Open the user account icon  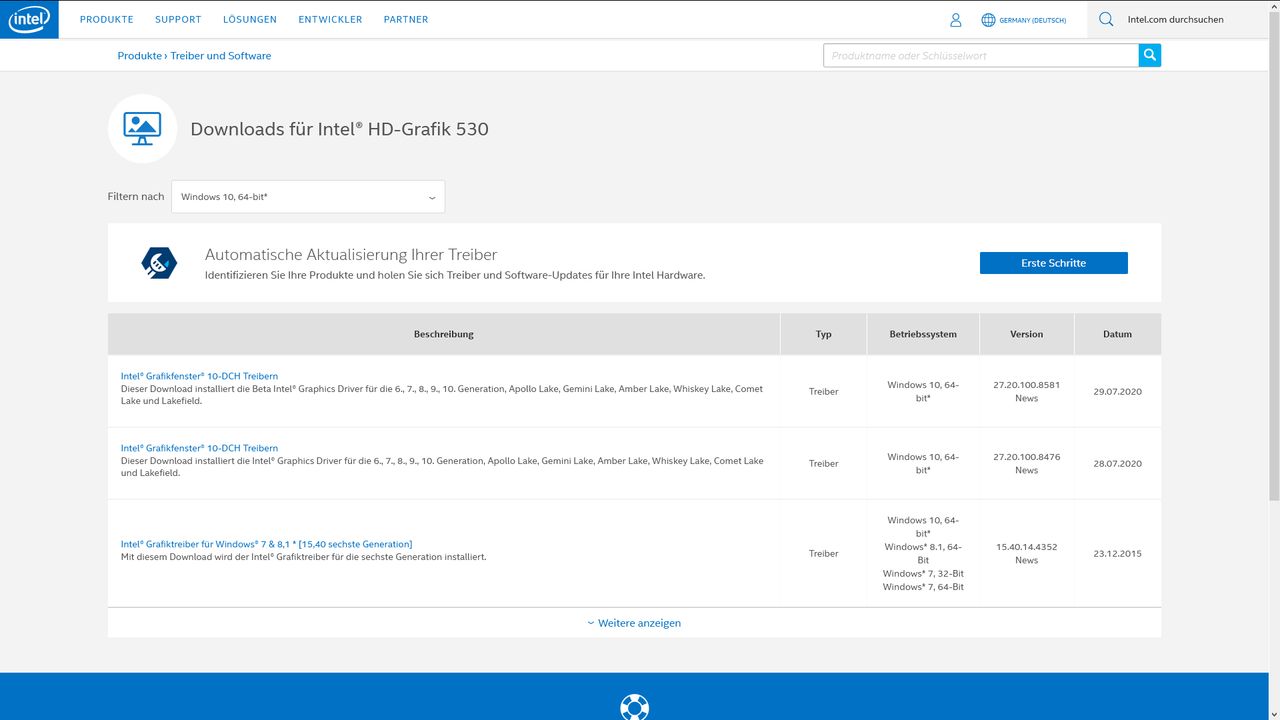[956, 20]
